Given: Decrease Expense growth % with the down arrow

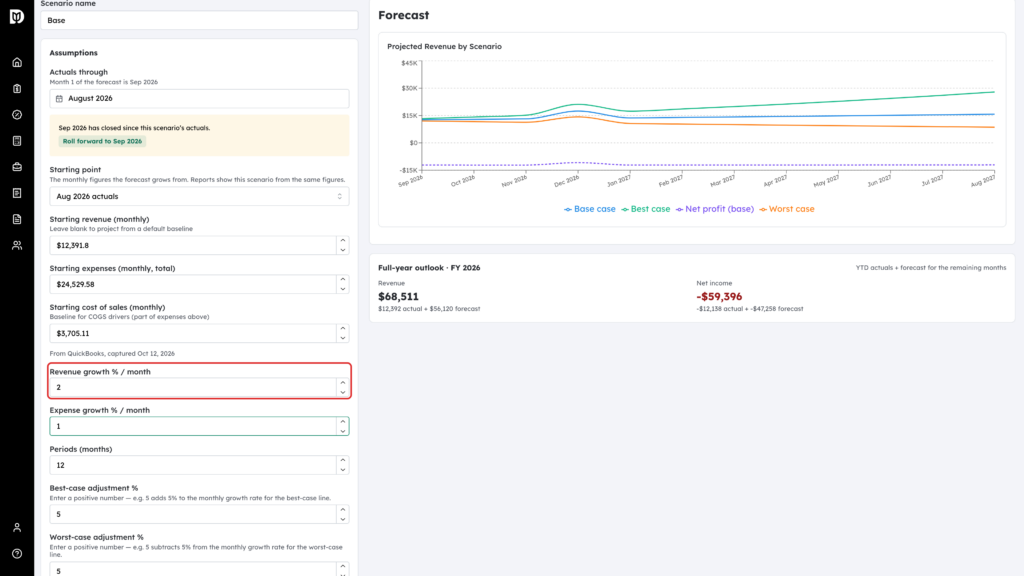Looking at the screenshot, I should (343, 431).
